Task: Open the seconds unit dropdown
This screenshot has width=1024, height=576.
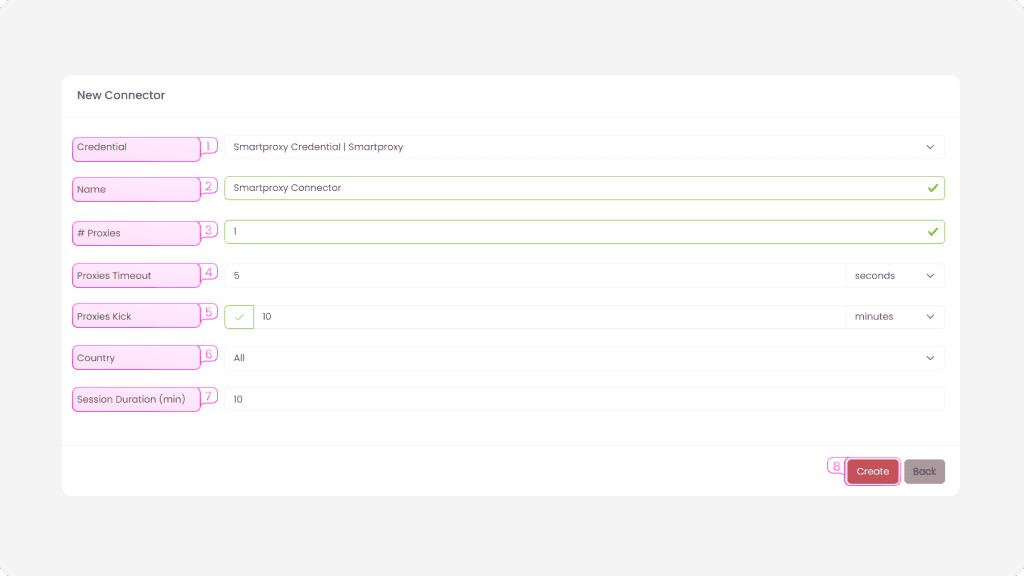Action: (x=894, y=275)
